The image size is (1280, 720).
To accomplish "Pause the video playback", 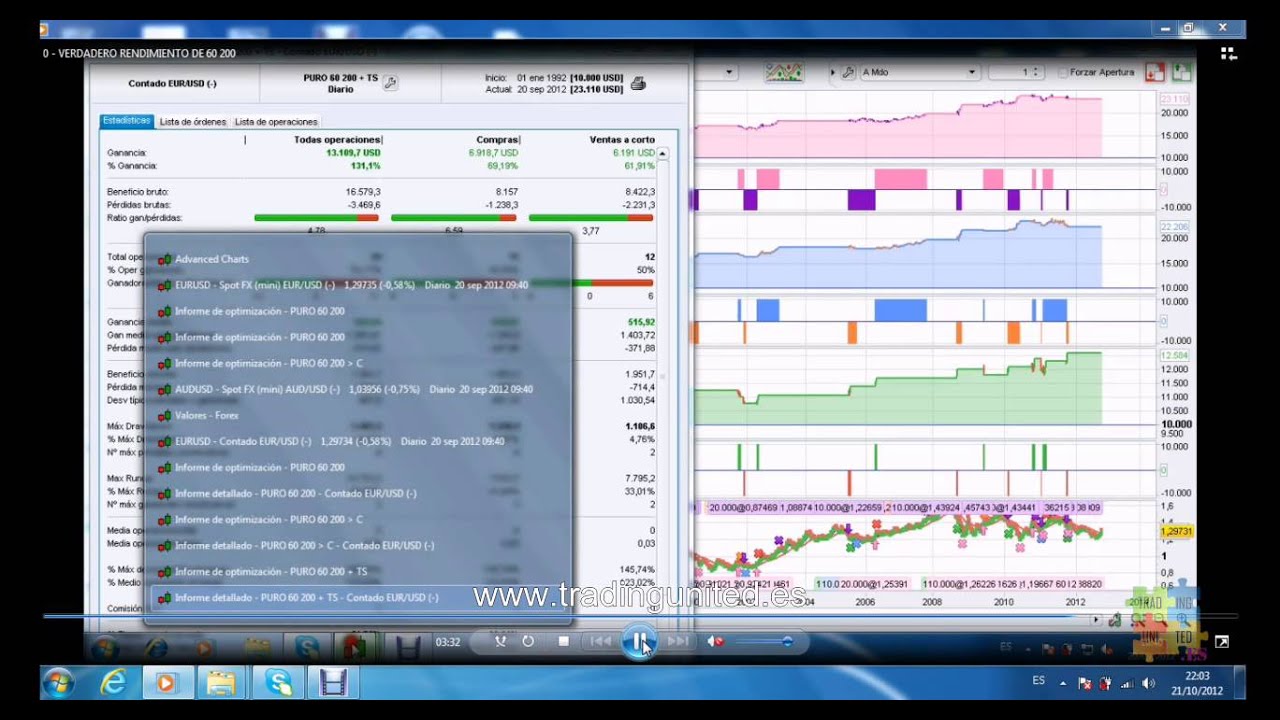I will pos(639,641).
